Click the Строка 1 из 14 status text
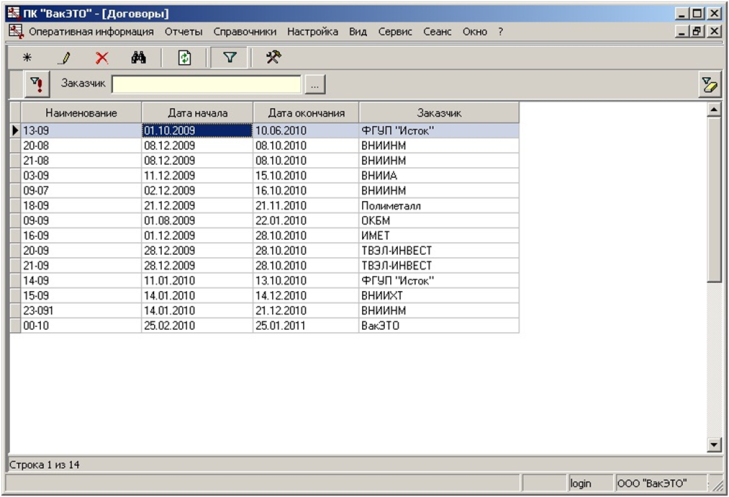This screenshot has height=497, width=729. (45, 464)
